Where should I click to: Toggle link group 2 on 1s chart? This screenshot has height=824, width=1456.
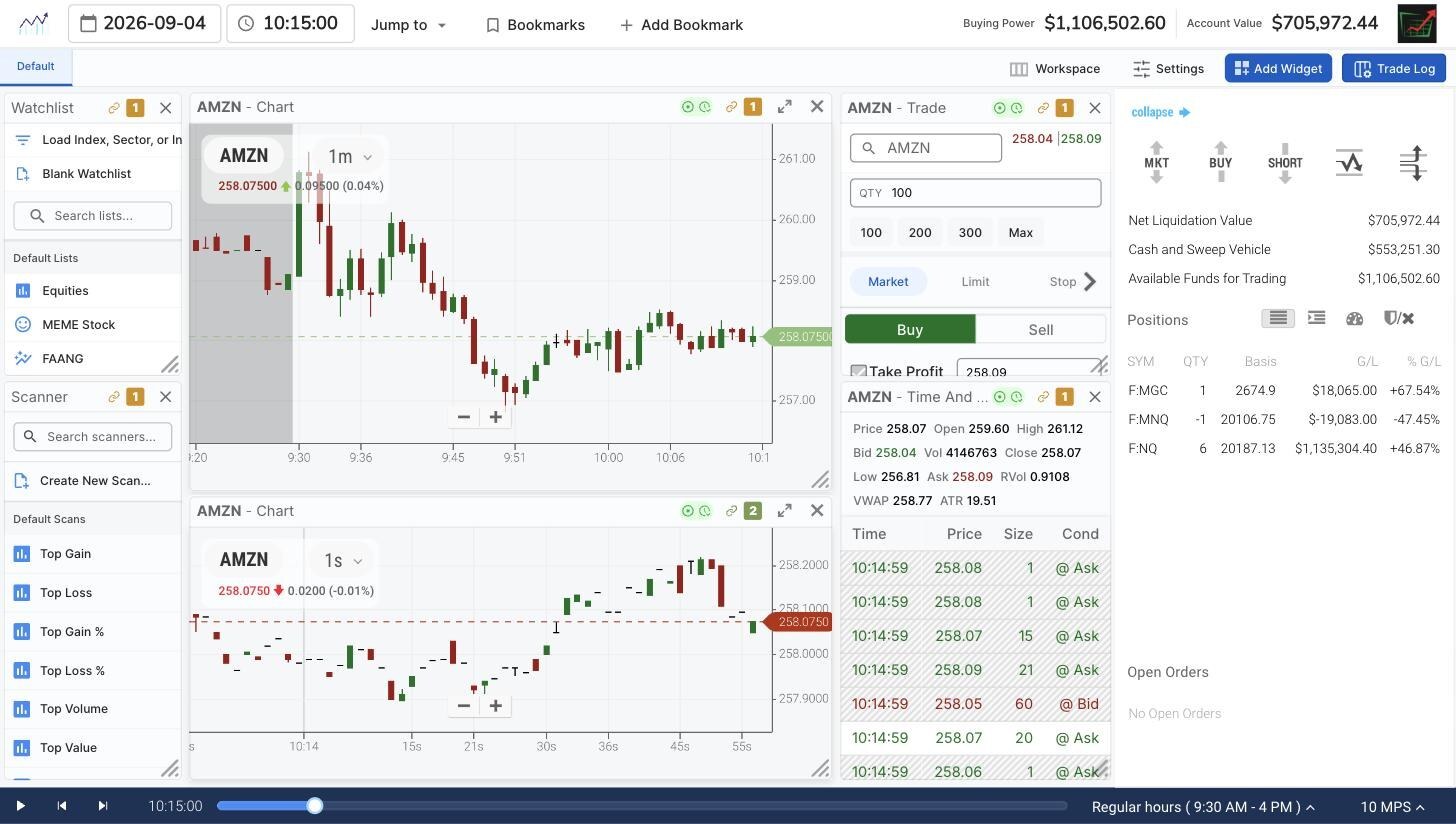(753, 511)
